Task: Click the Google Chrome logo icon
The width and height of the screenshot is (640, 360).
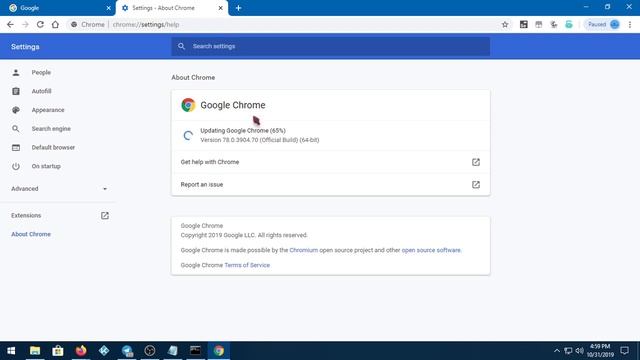Action: click(188, 105)
